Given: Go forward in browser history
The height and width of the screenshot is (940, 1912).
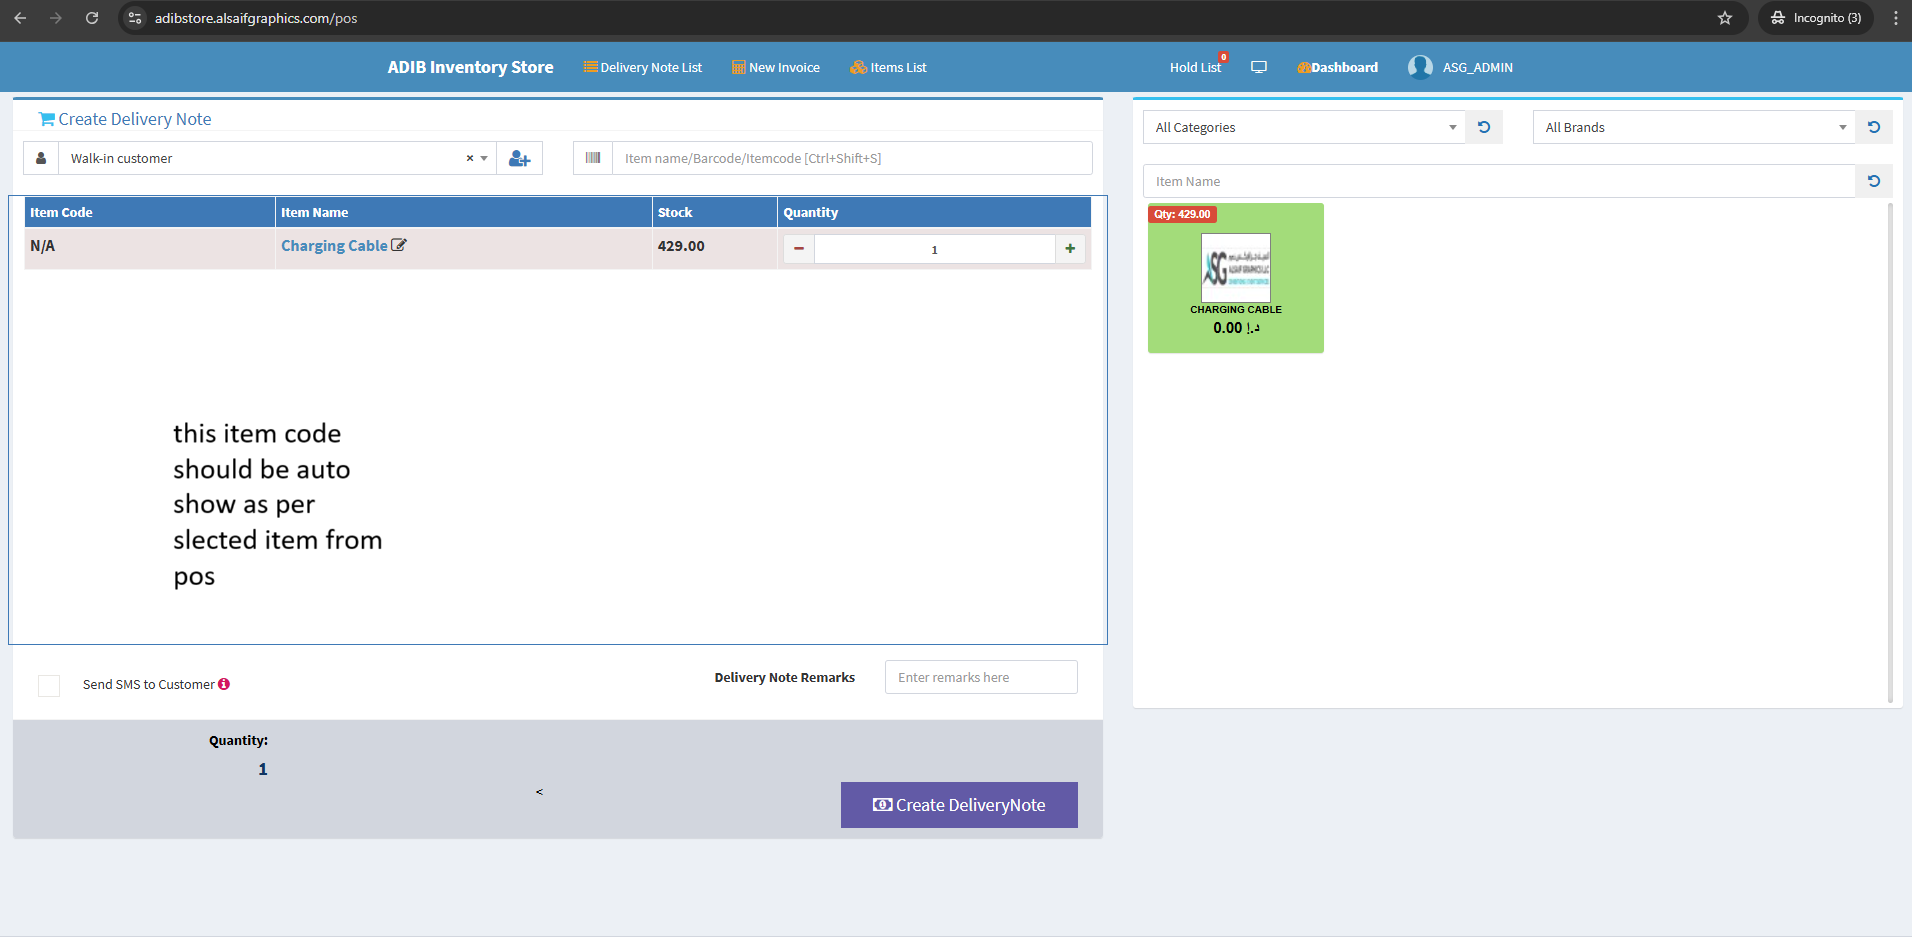Looking at the screenshot, I should pos(56,18).
